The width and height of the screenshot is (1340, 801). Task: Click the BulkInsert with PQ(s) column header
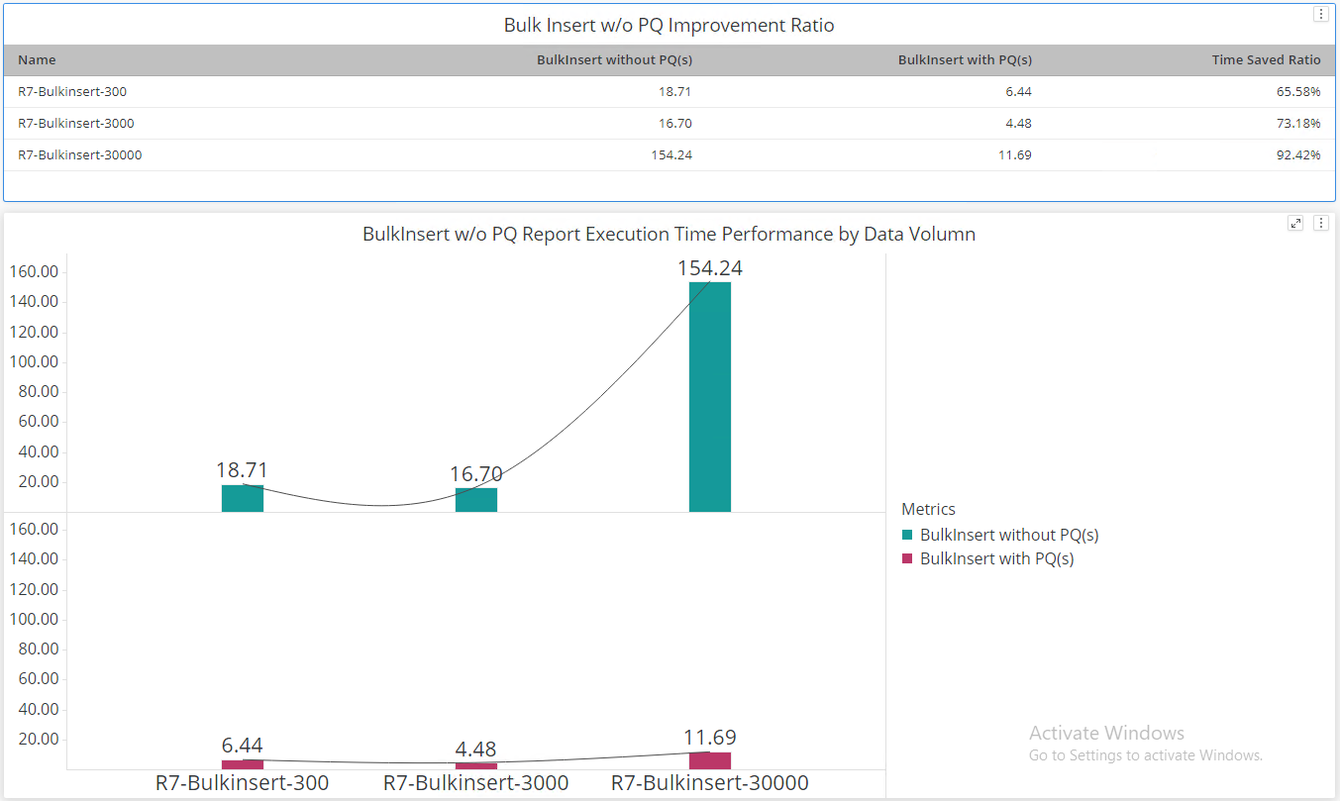(964, 60)
